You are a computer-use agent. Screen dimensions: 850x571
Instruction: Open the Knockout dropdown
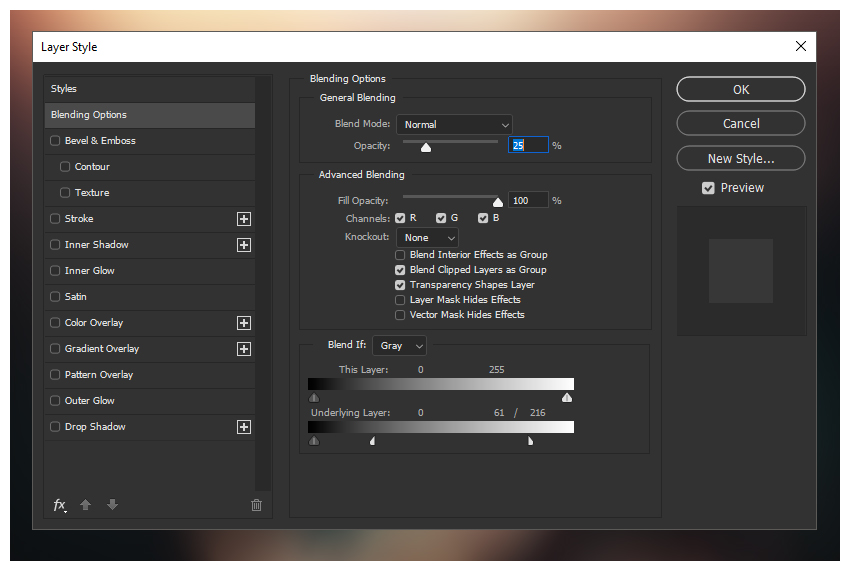(427, 238)
